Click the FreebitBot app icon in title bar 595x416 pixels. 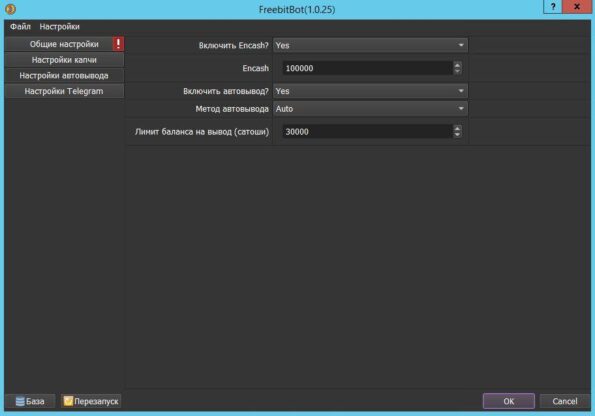(x=10, y=9)
